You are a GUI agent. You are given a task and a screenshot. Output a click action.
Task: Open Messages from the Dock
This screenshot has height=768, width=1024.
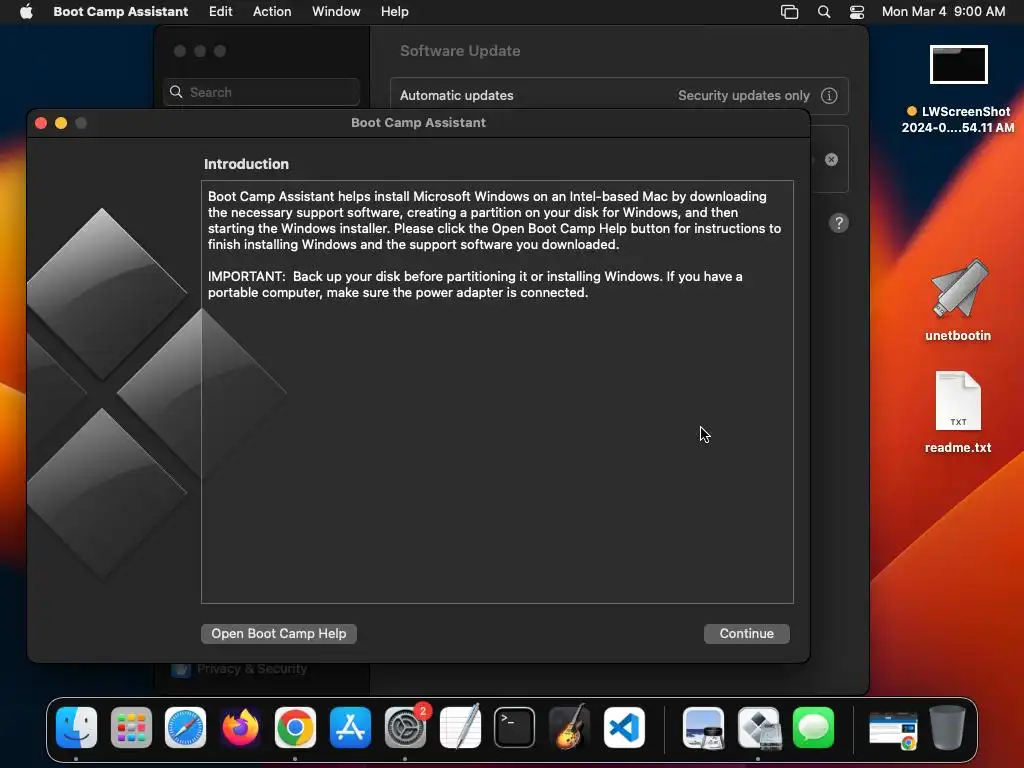pyautogui.click(x=813, y=727)
